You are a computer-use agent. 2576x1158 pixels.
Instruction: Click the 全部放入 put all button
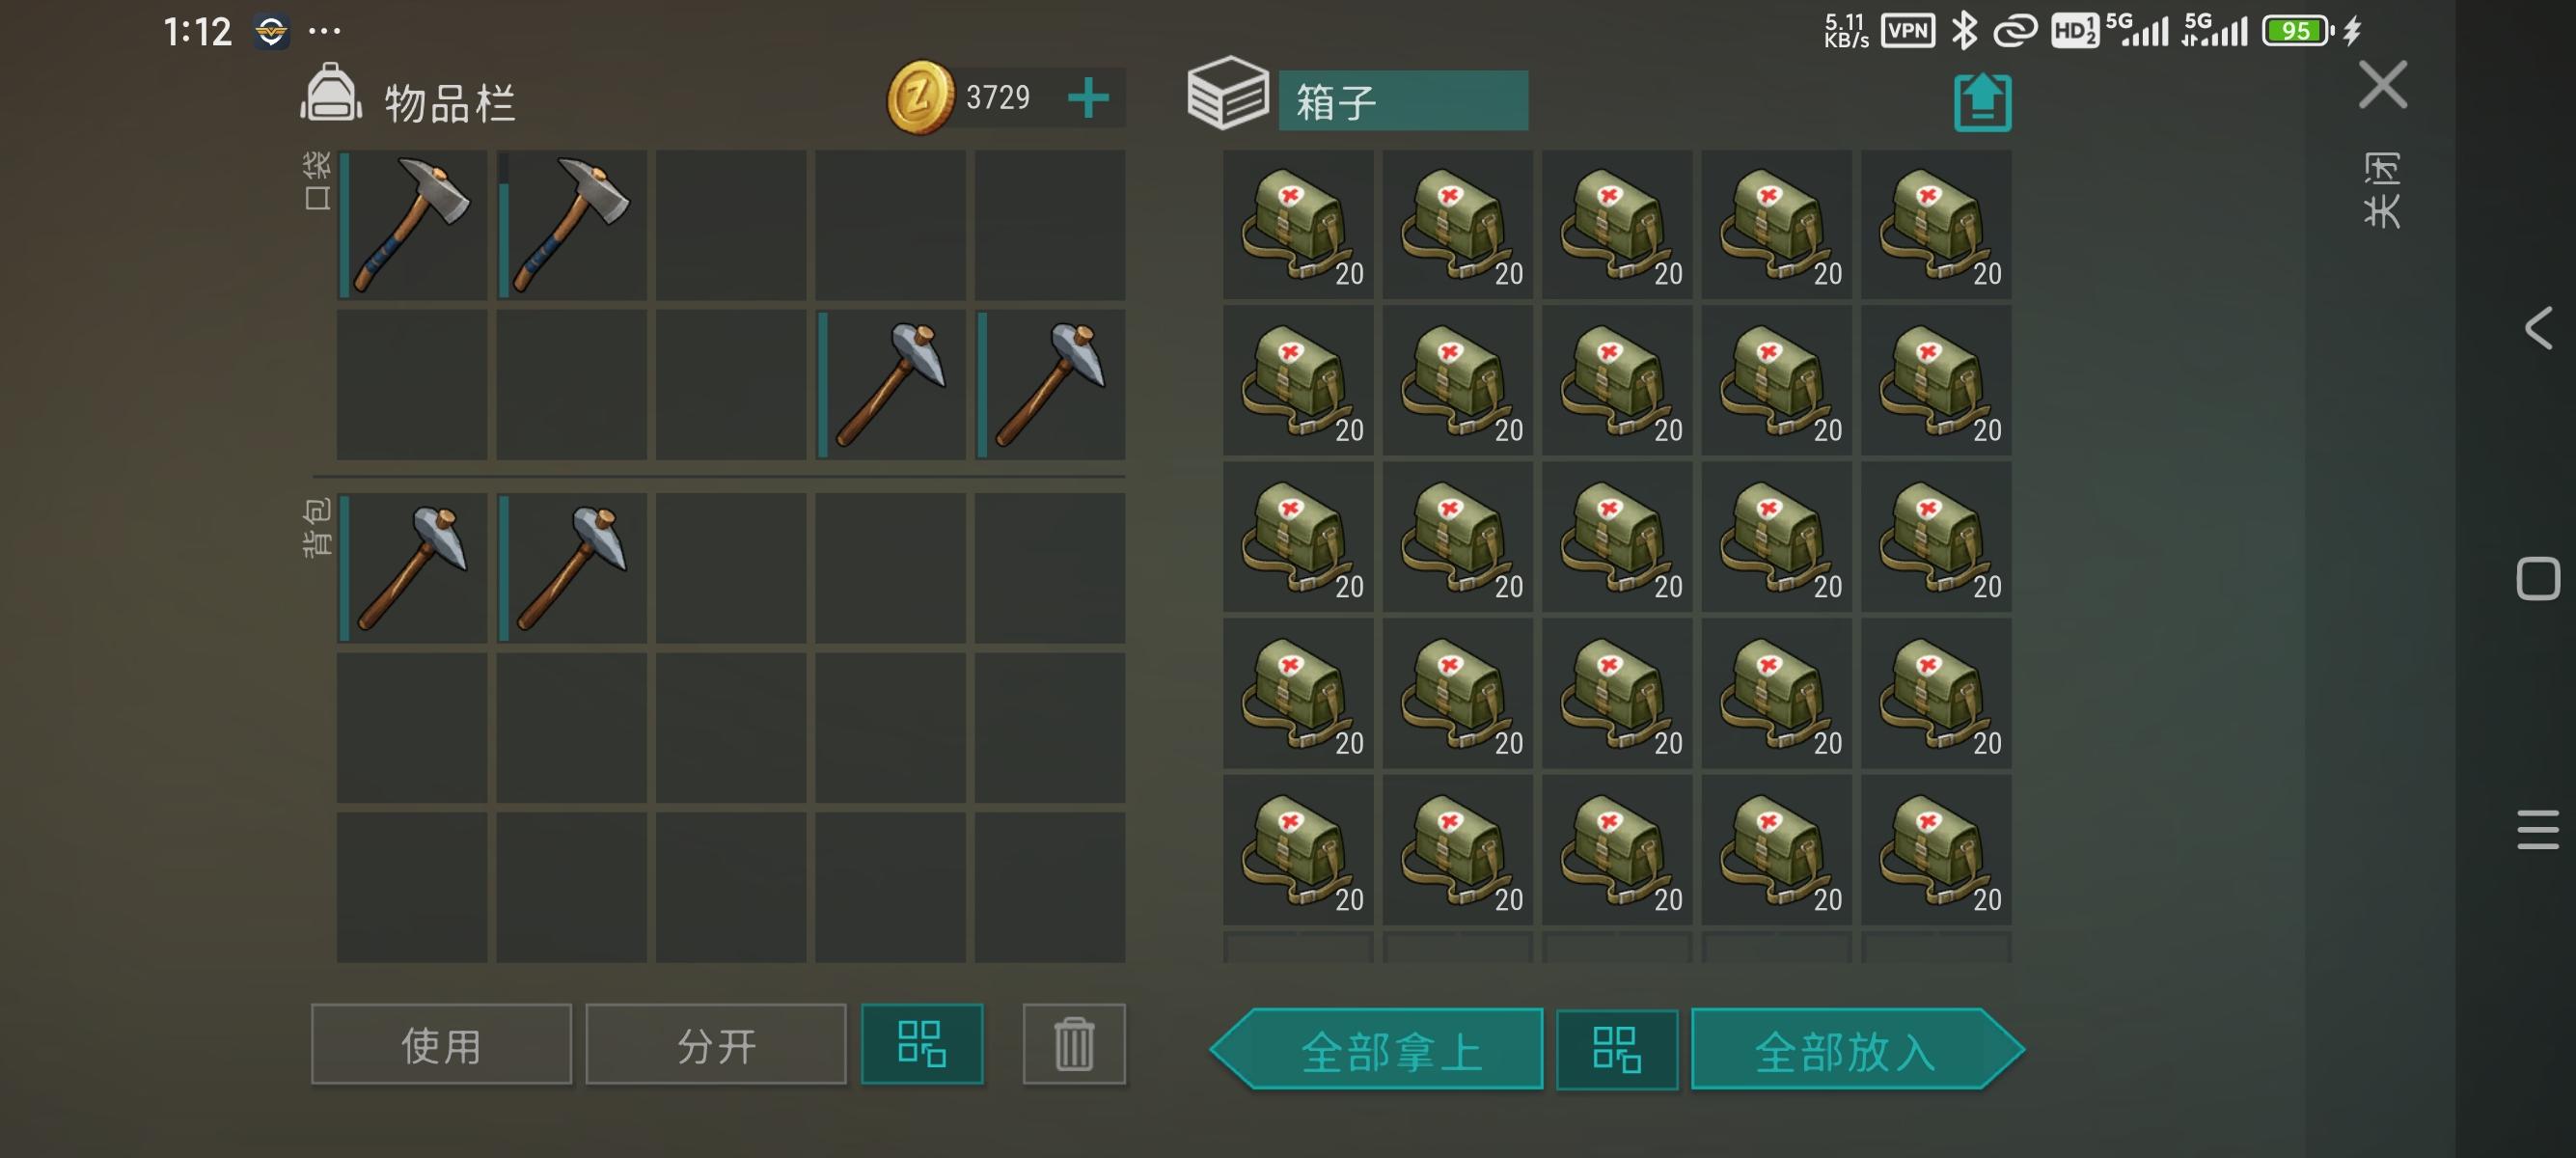[1858, 1049]
